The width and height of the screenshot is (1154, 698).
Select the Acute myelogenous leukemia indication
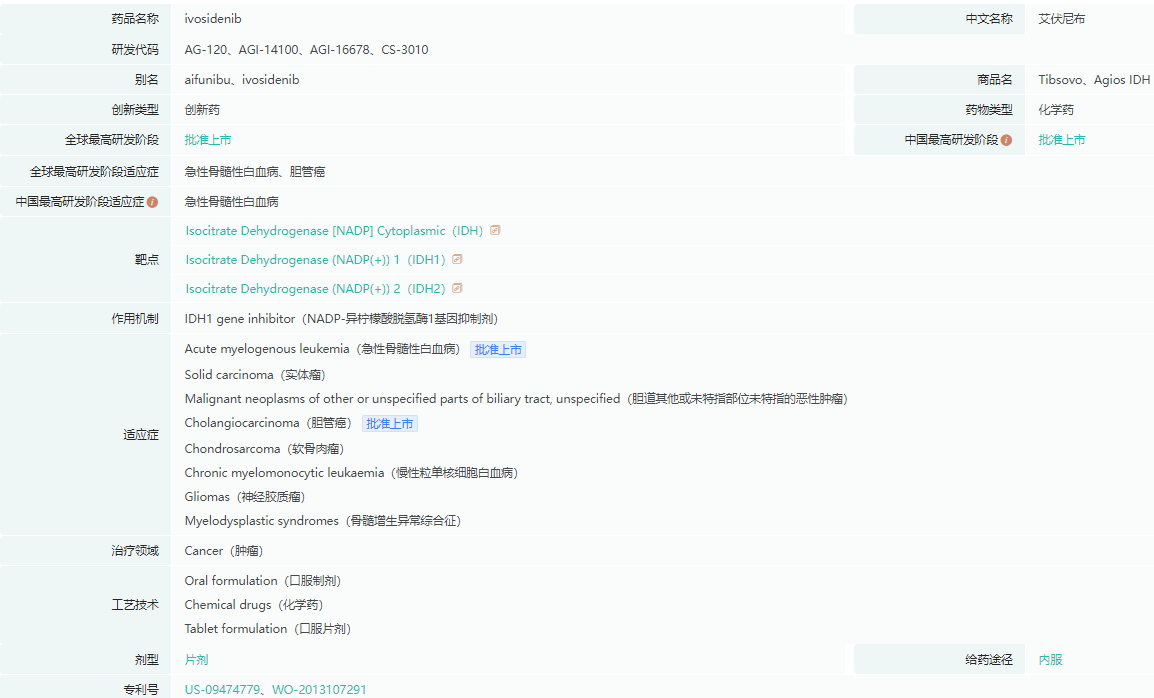coord(322,349)
